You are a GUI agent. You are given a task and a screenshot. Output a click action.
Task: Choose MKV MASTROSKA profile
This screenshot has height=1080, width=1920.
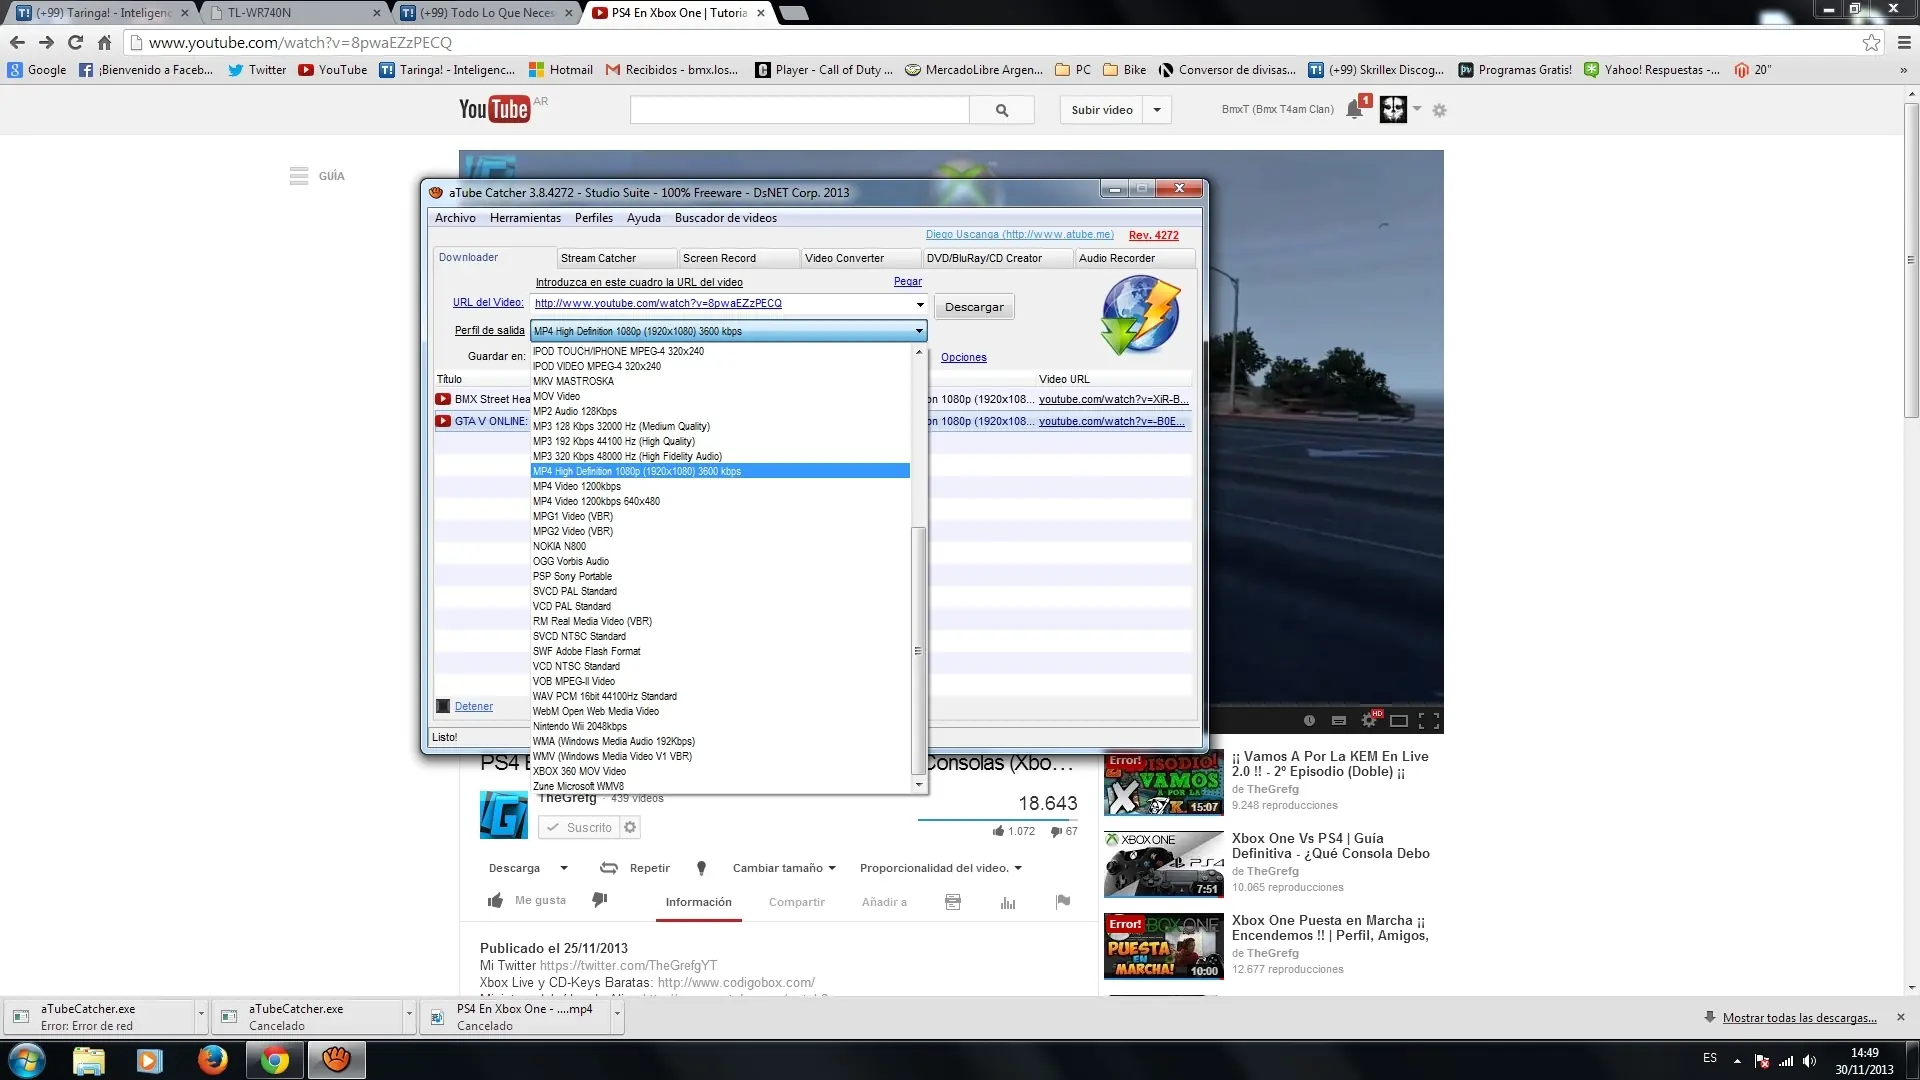720,381
